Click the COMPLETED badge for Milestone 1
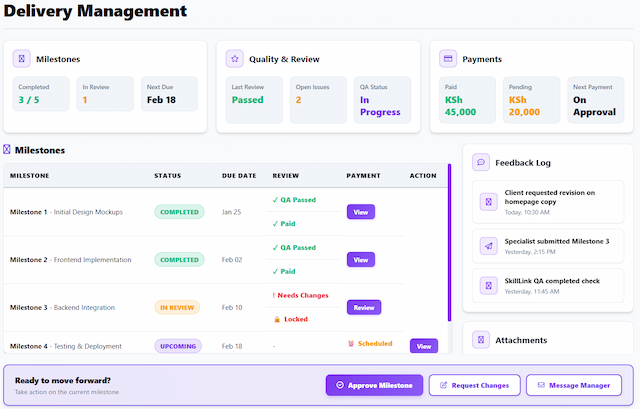640x409 pixels. click(x=179, y=212)
